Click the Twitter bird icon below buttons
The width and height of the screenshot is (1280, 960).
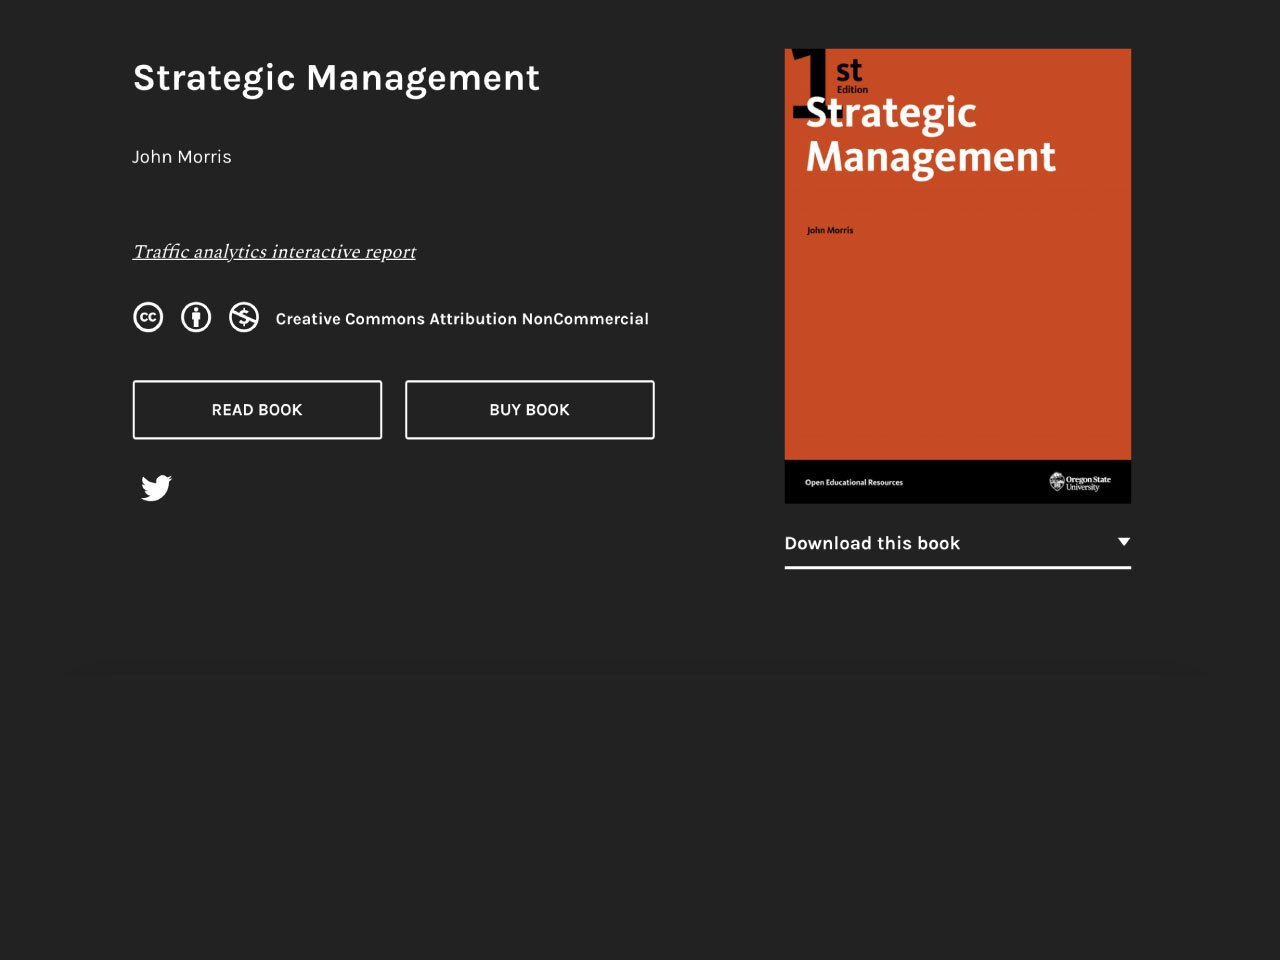pyautogui.click(x=156, y=488)
